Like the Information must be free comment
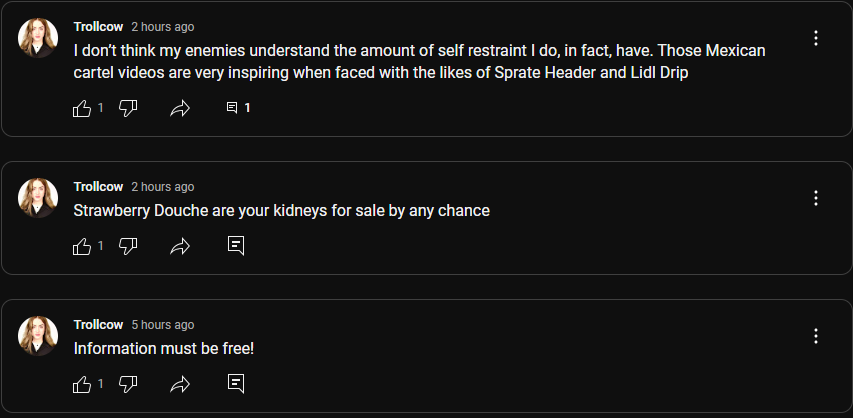853x418 pixels. pos(82,385)
